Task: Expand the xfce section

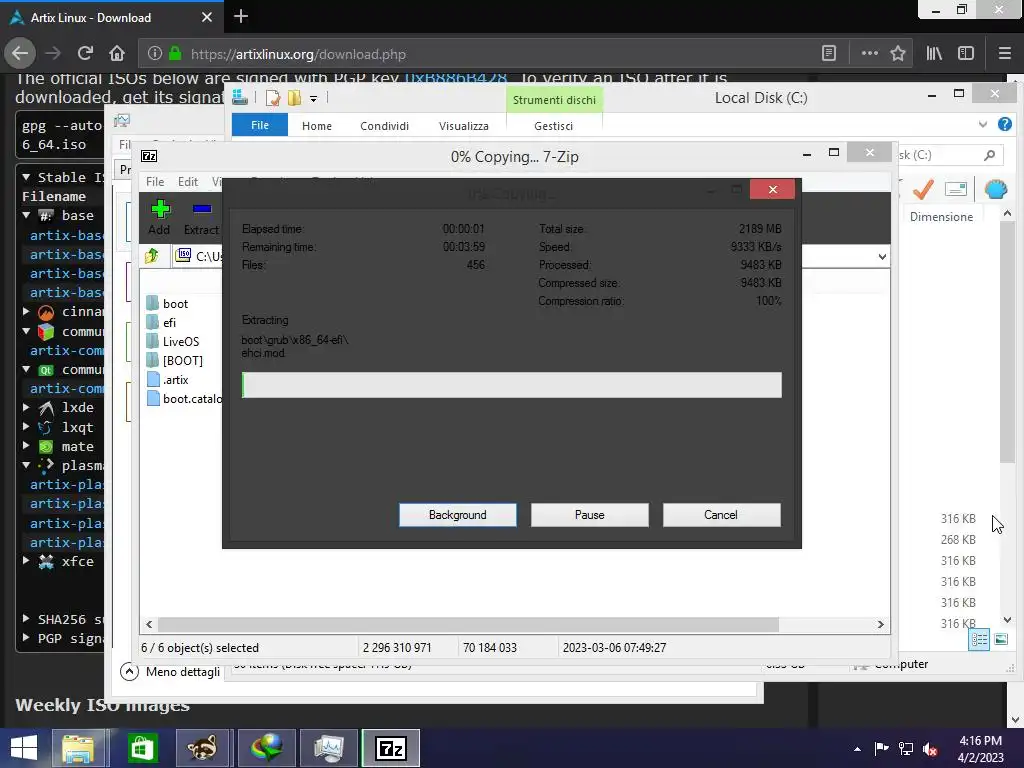Action: coord(26,560)
